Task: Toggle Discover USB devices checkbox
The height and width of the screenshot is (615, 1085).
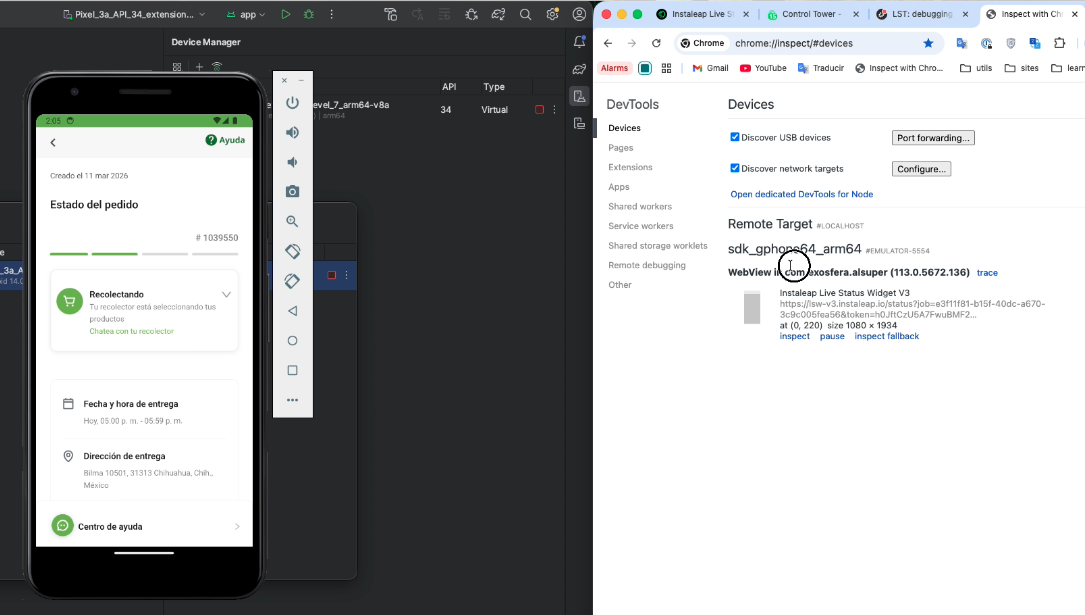Action: 735,137
